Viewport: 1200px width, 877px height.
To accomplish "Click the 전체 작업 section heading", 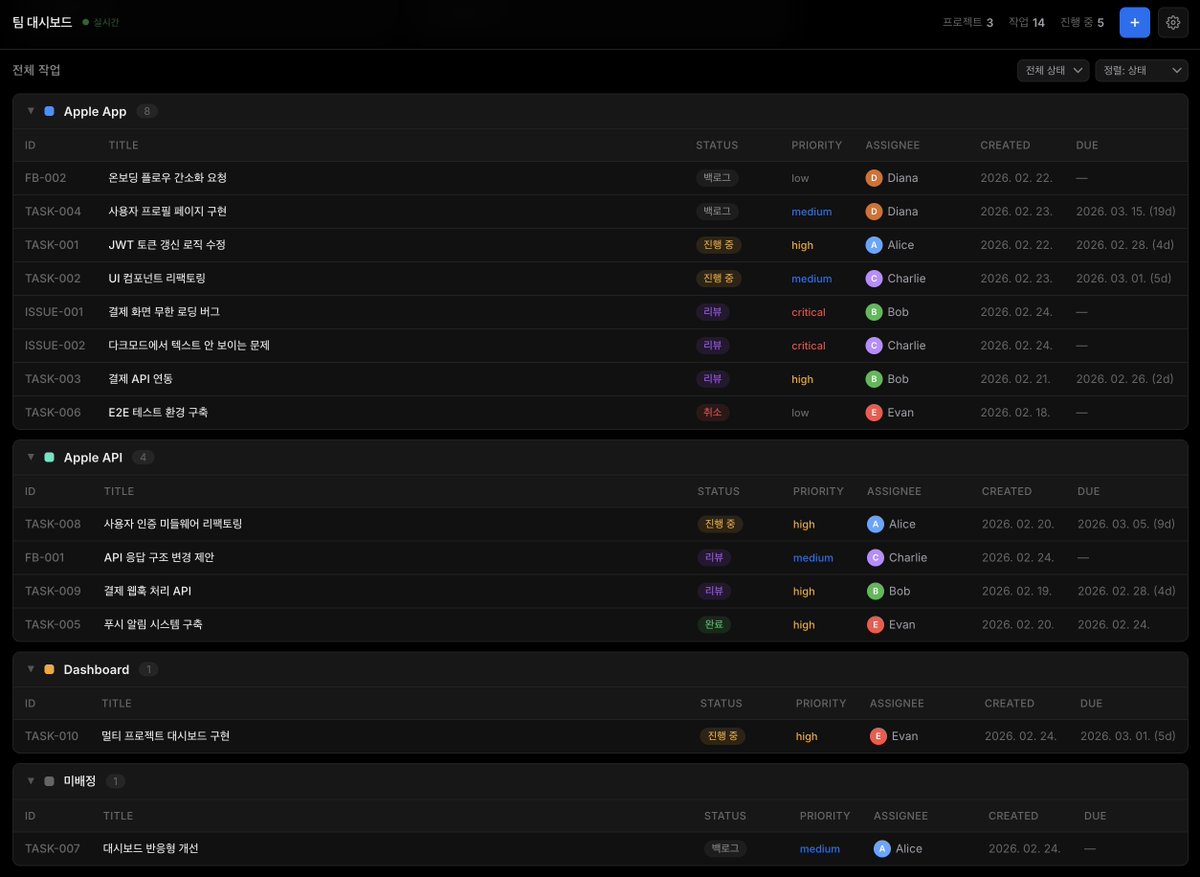I will [36, 70].
